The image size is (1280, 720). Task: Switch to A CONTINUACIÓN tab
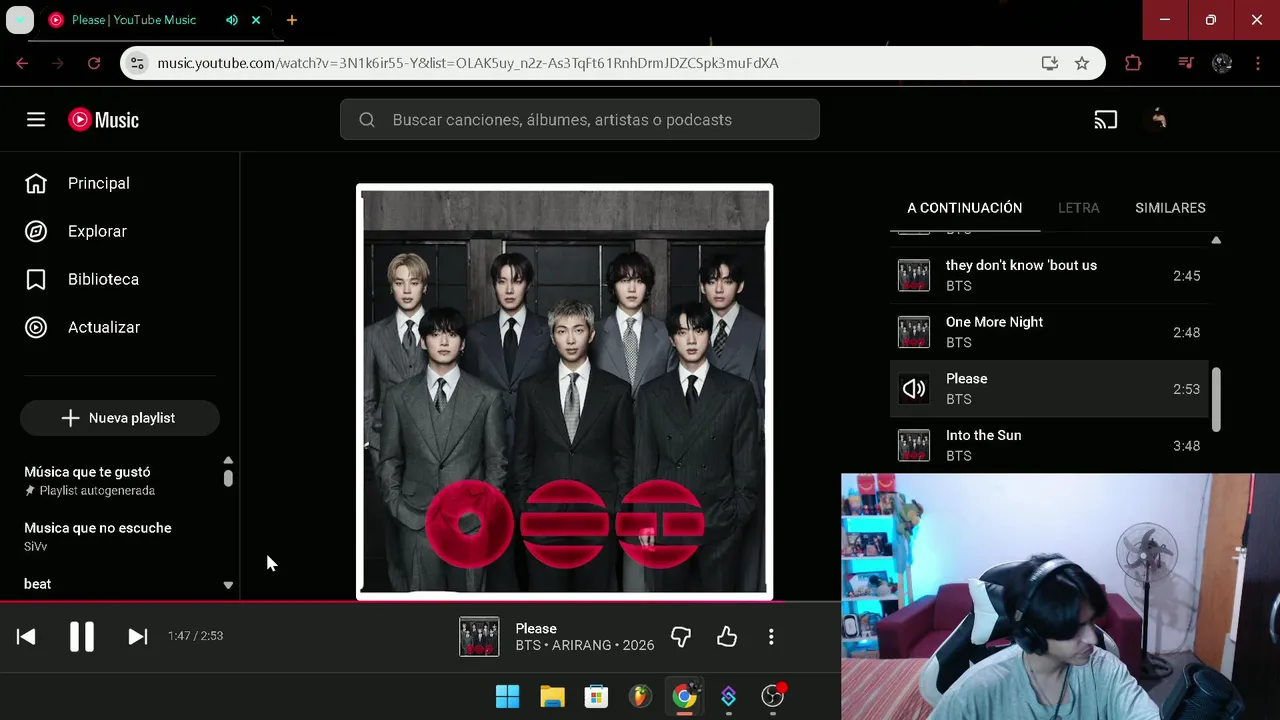pos(965,208)
